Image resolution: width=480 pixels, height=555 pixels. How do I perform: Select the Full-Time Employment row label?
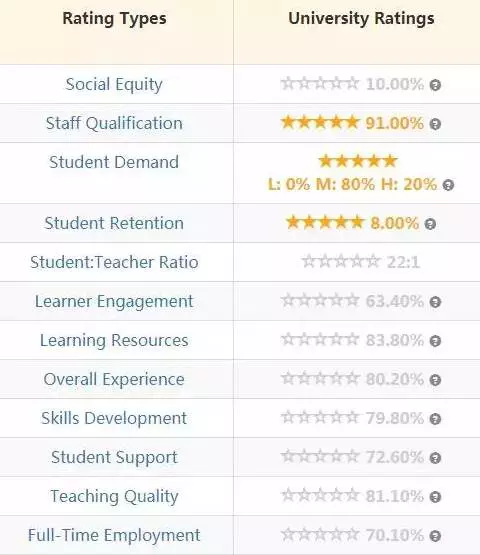[x=114, y=536]
